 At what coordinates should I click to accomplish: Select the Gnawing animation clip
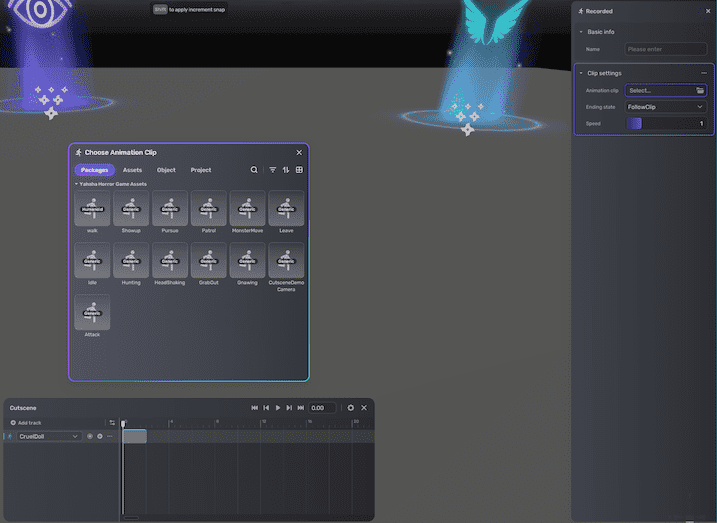tap(247, 261)
